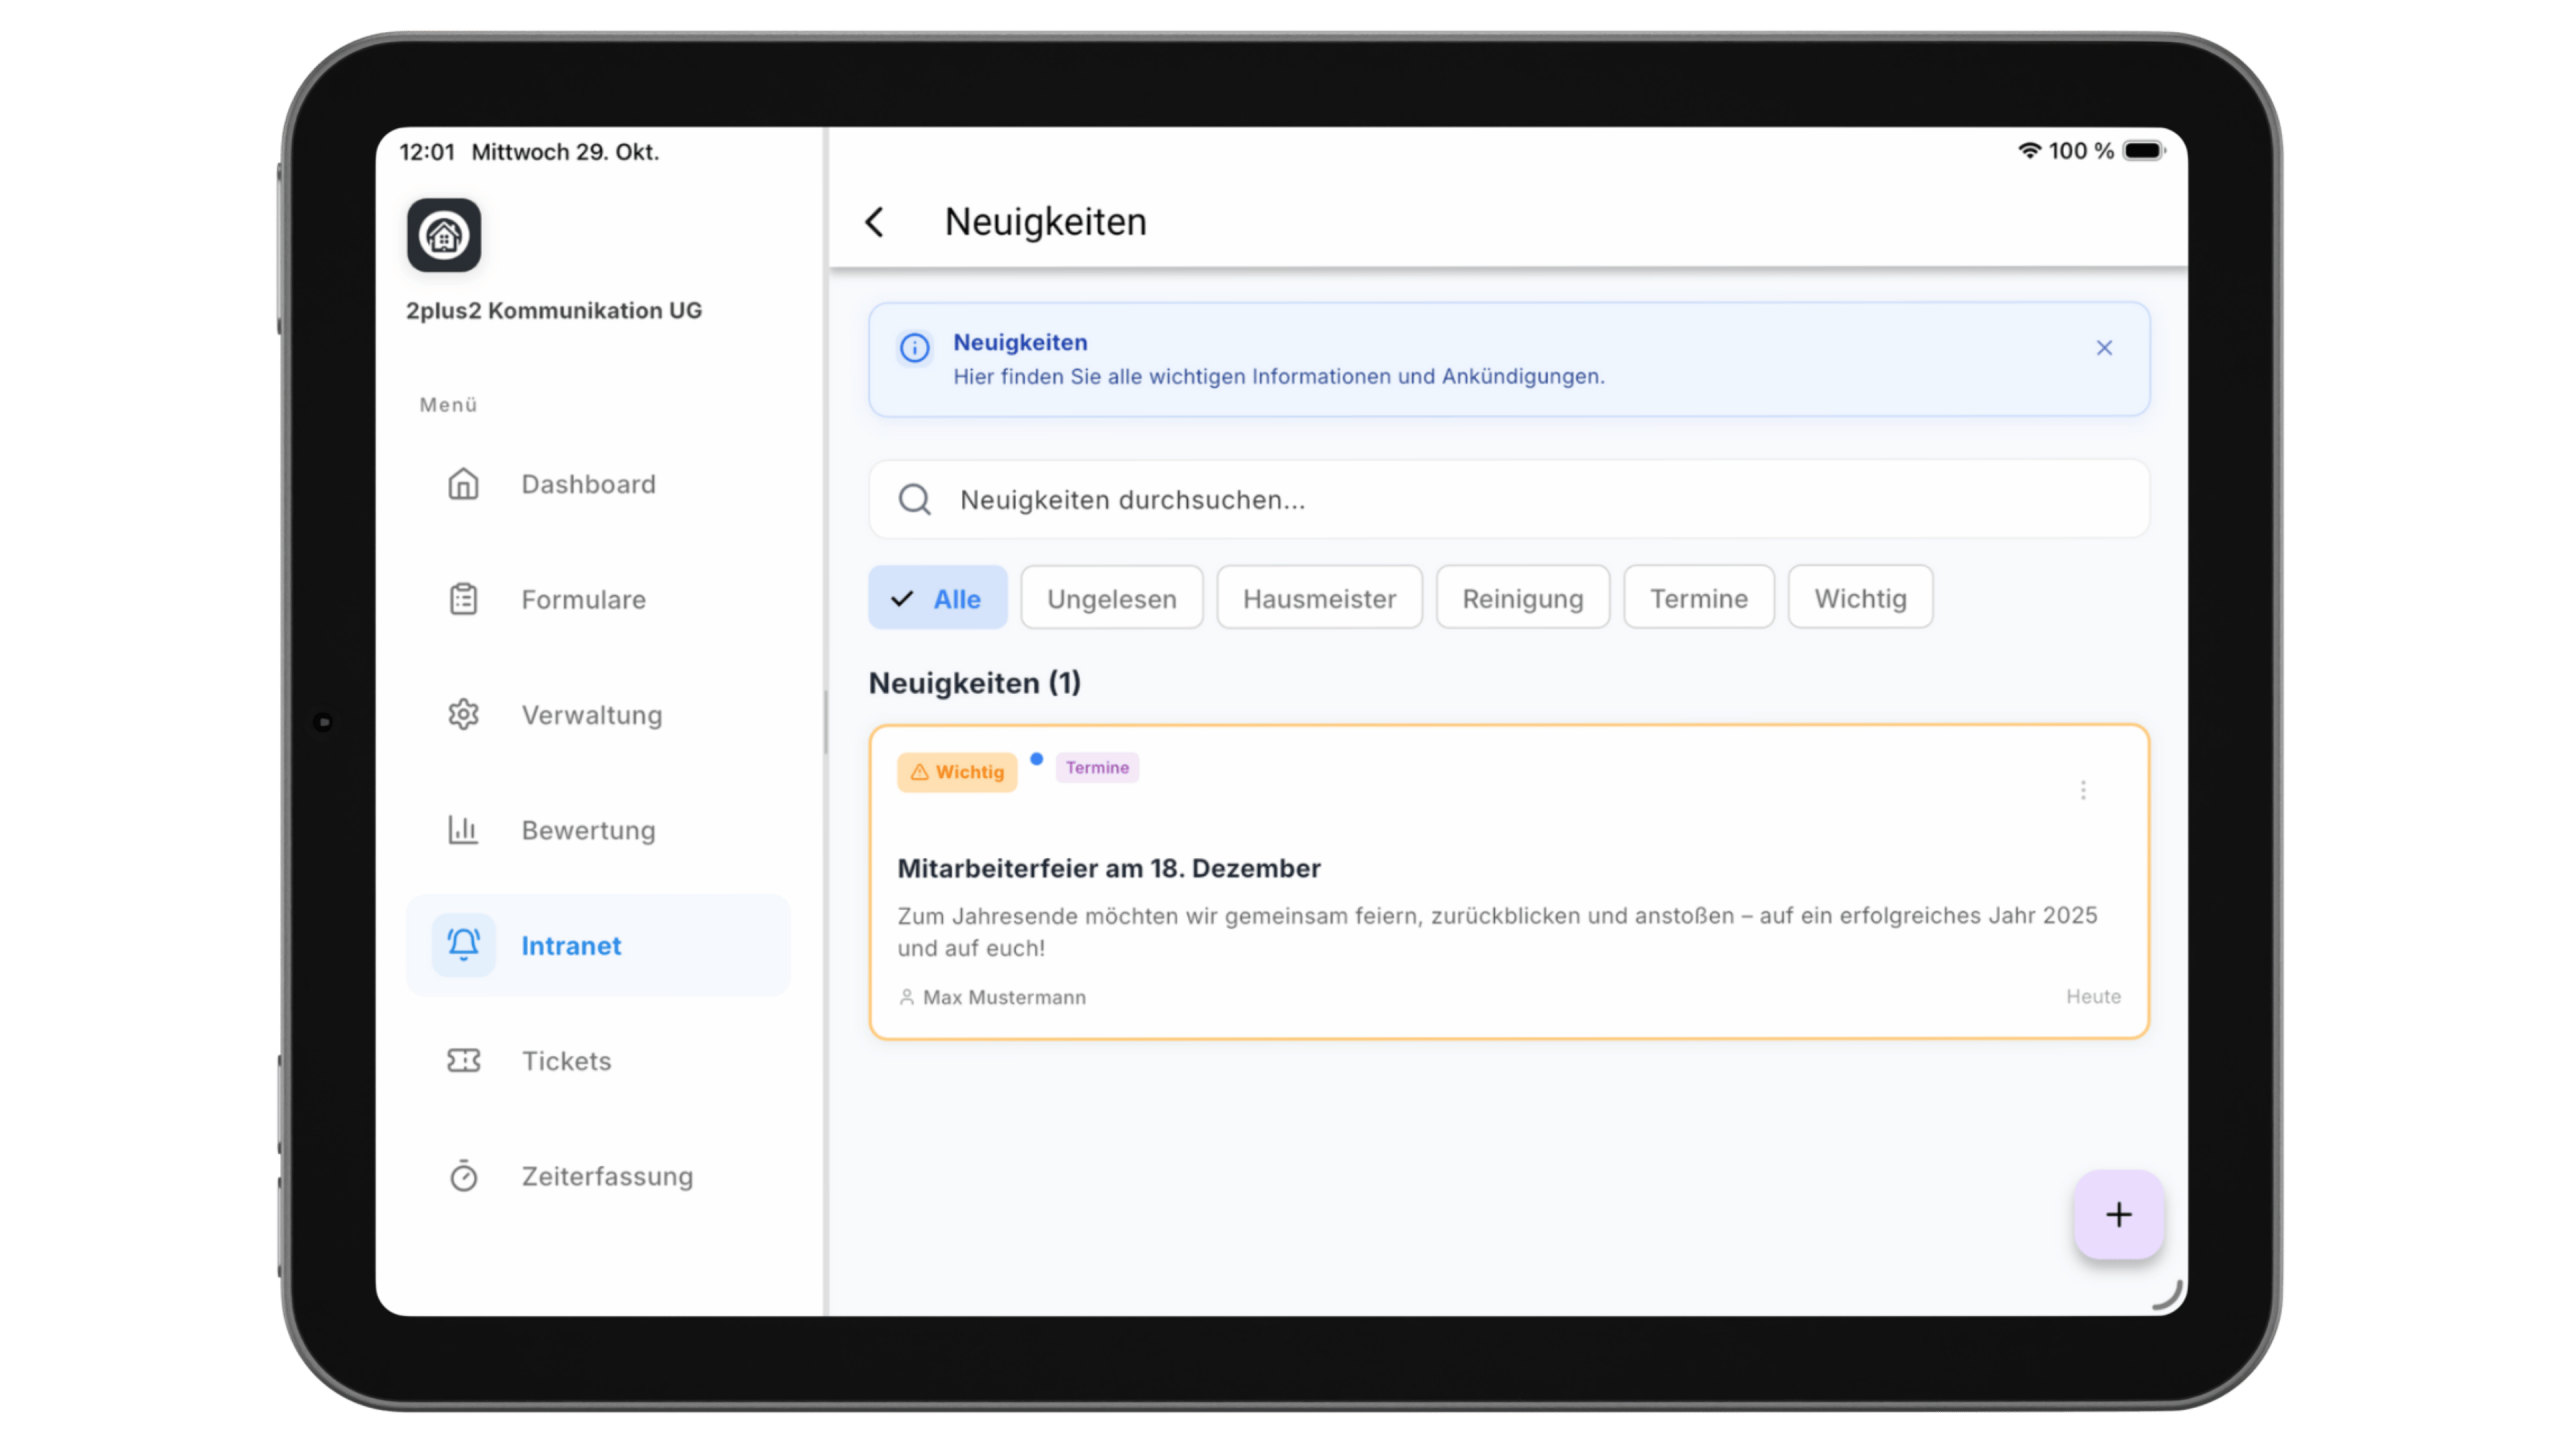Open Bewertung chart section
2560x1440 pixels.
coord(587,830)
